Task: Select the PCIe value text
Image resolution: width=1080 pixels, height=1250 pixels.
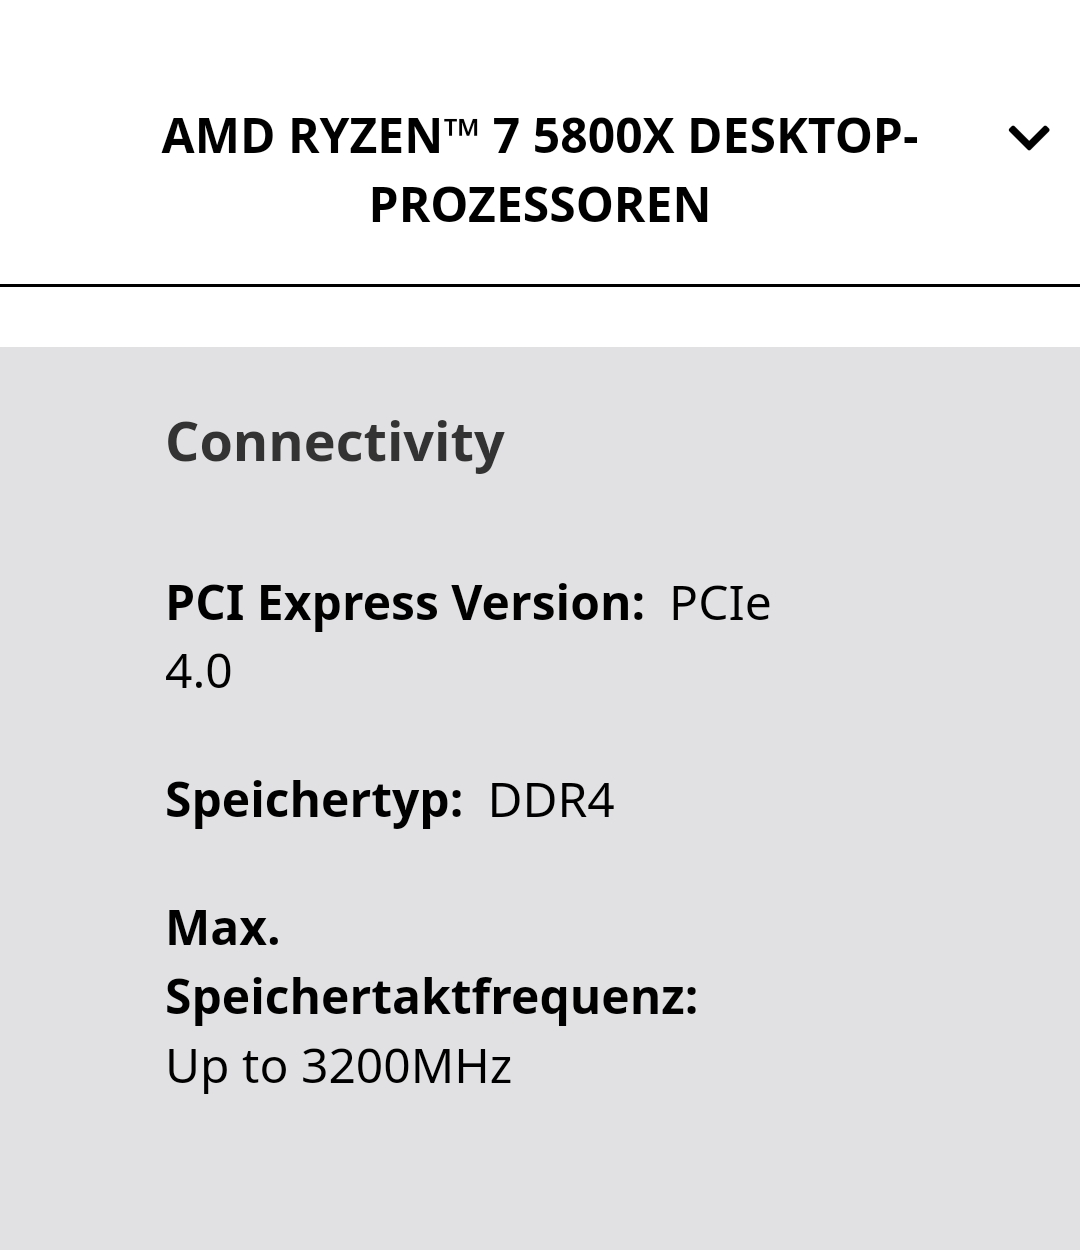Action: [719, 603]
